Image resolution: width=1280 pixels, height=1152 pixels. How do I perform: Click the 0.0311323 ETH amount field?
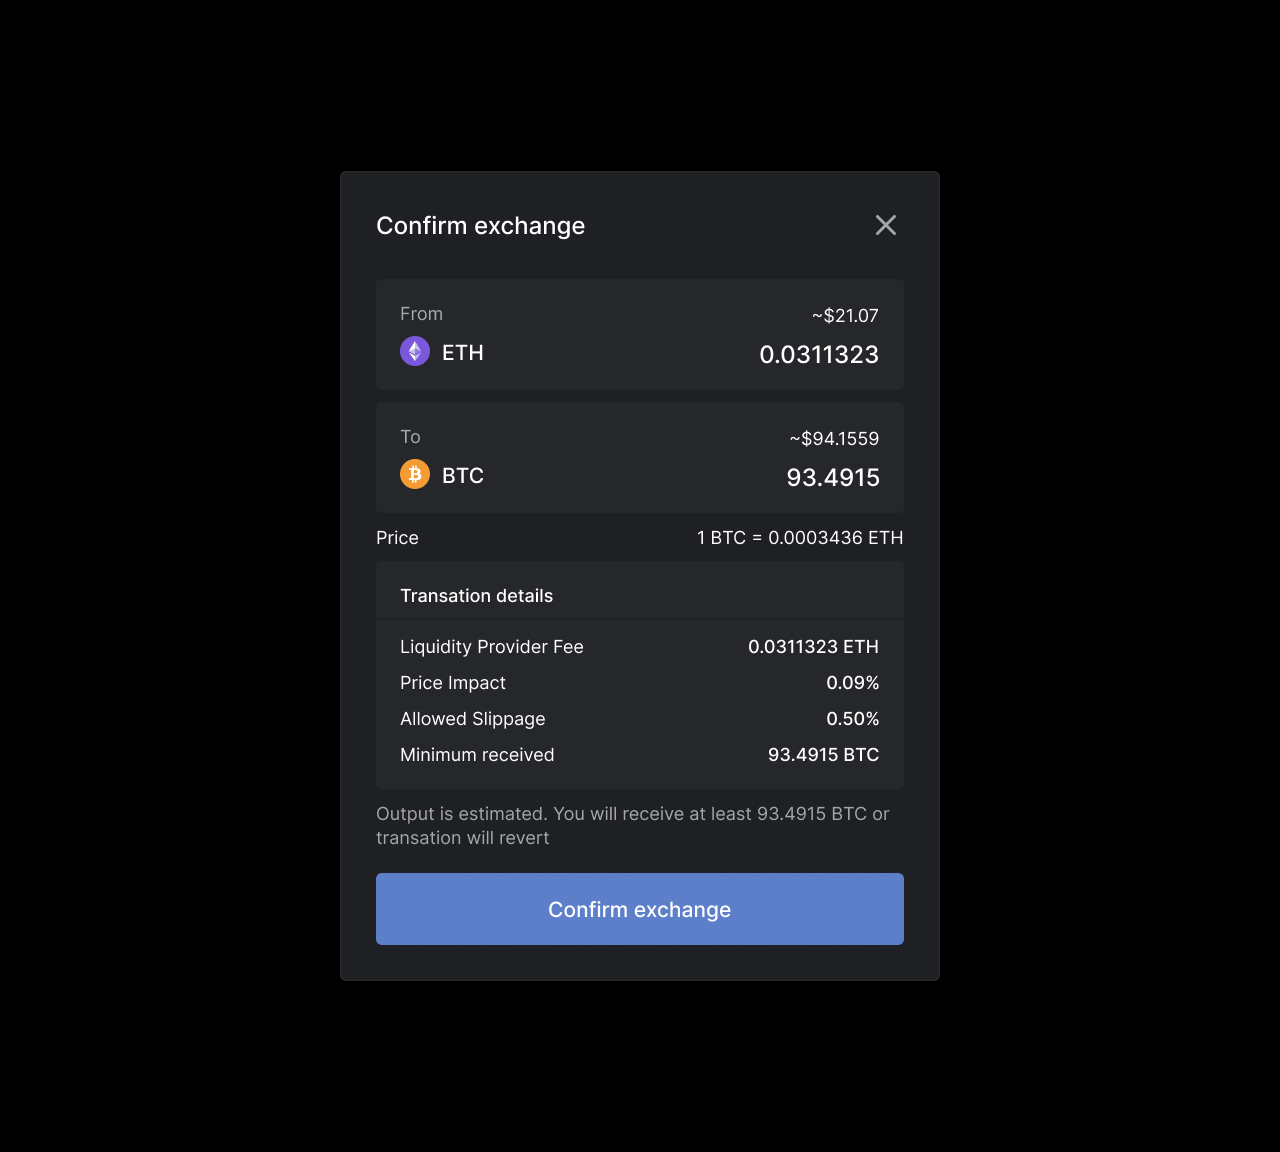point(819,355)
